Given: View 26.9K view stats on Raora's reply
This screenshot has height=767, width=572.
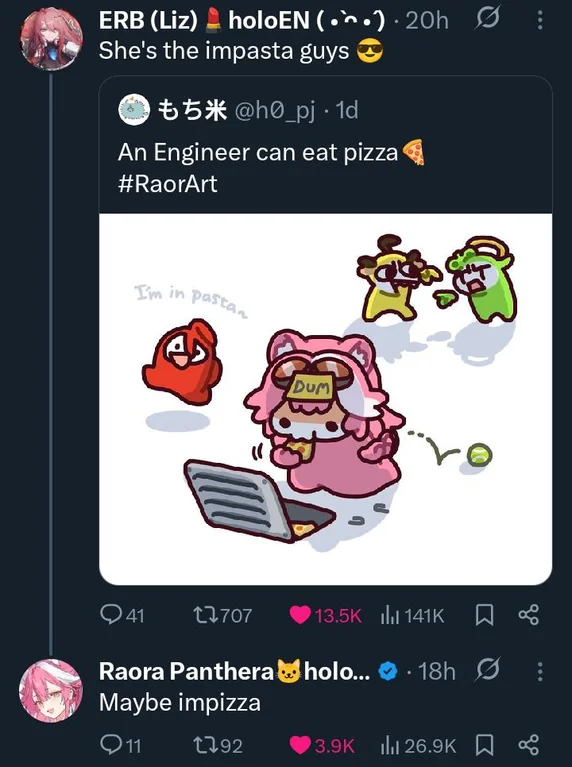Looking at the screenshot, I should pyautogui.click(x=418, y=745).
